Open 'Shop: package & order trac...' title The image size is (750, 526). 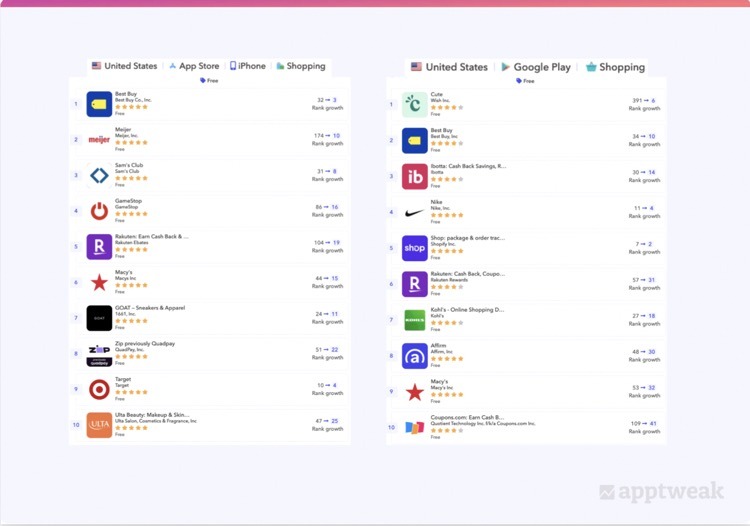pyautogui.click(x=468, y=238)
